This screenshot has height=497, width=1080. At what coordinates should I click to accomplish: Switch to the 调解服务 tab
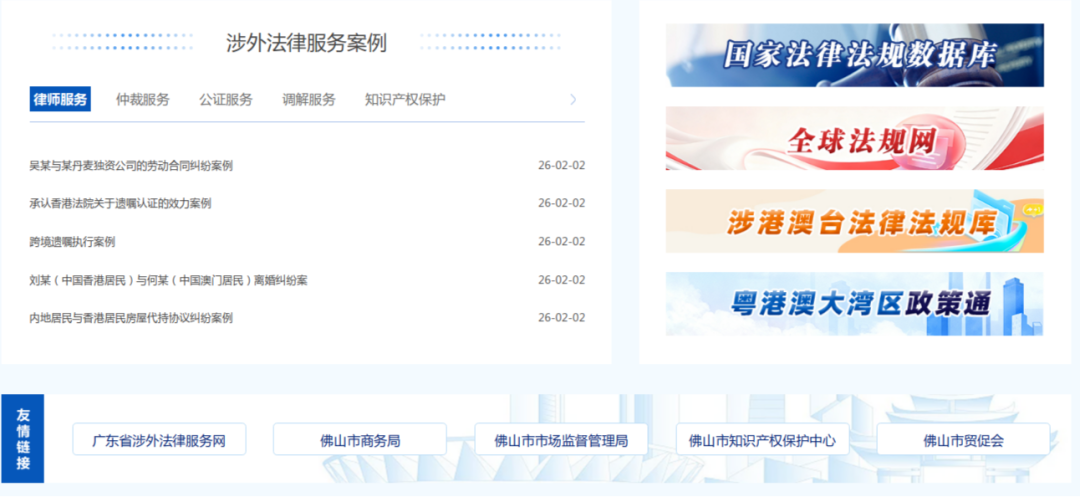point(309,99)
